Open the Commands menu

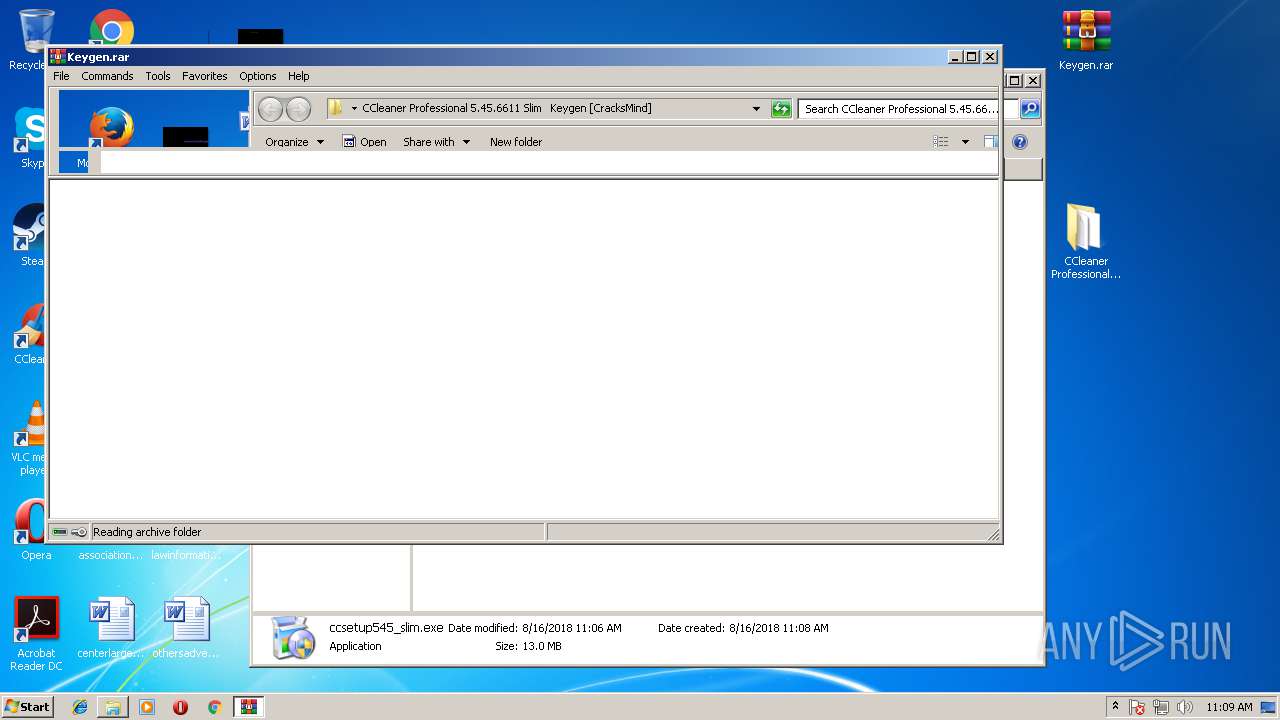pos(107,76)
